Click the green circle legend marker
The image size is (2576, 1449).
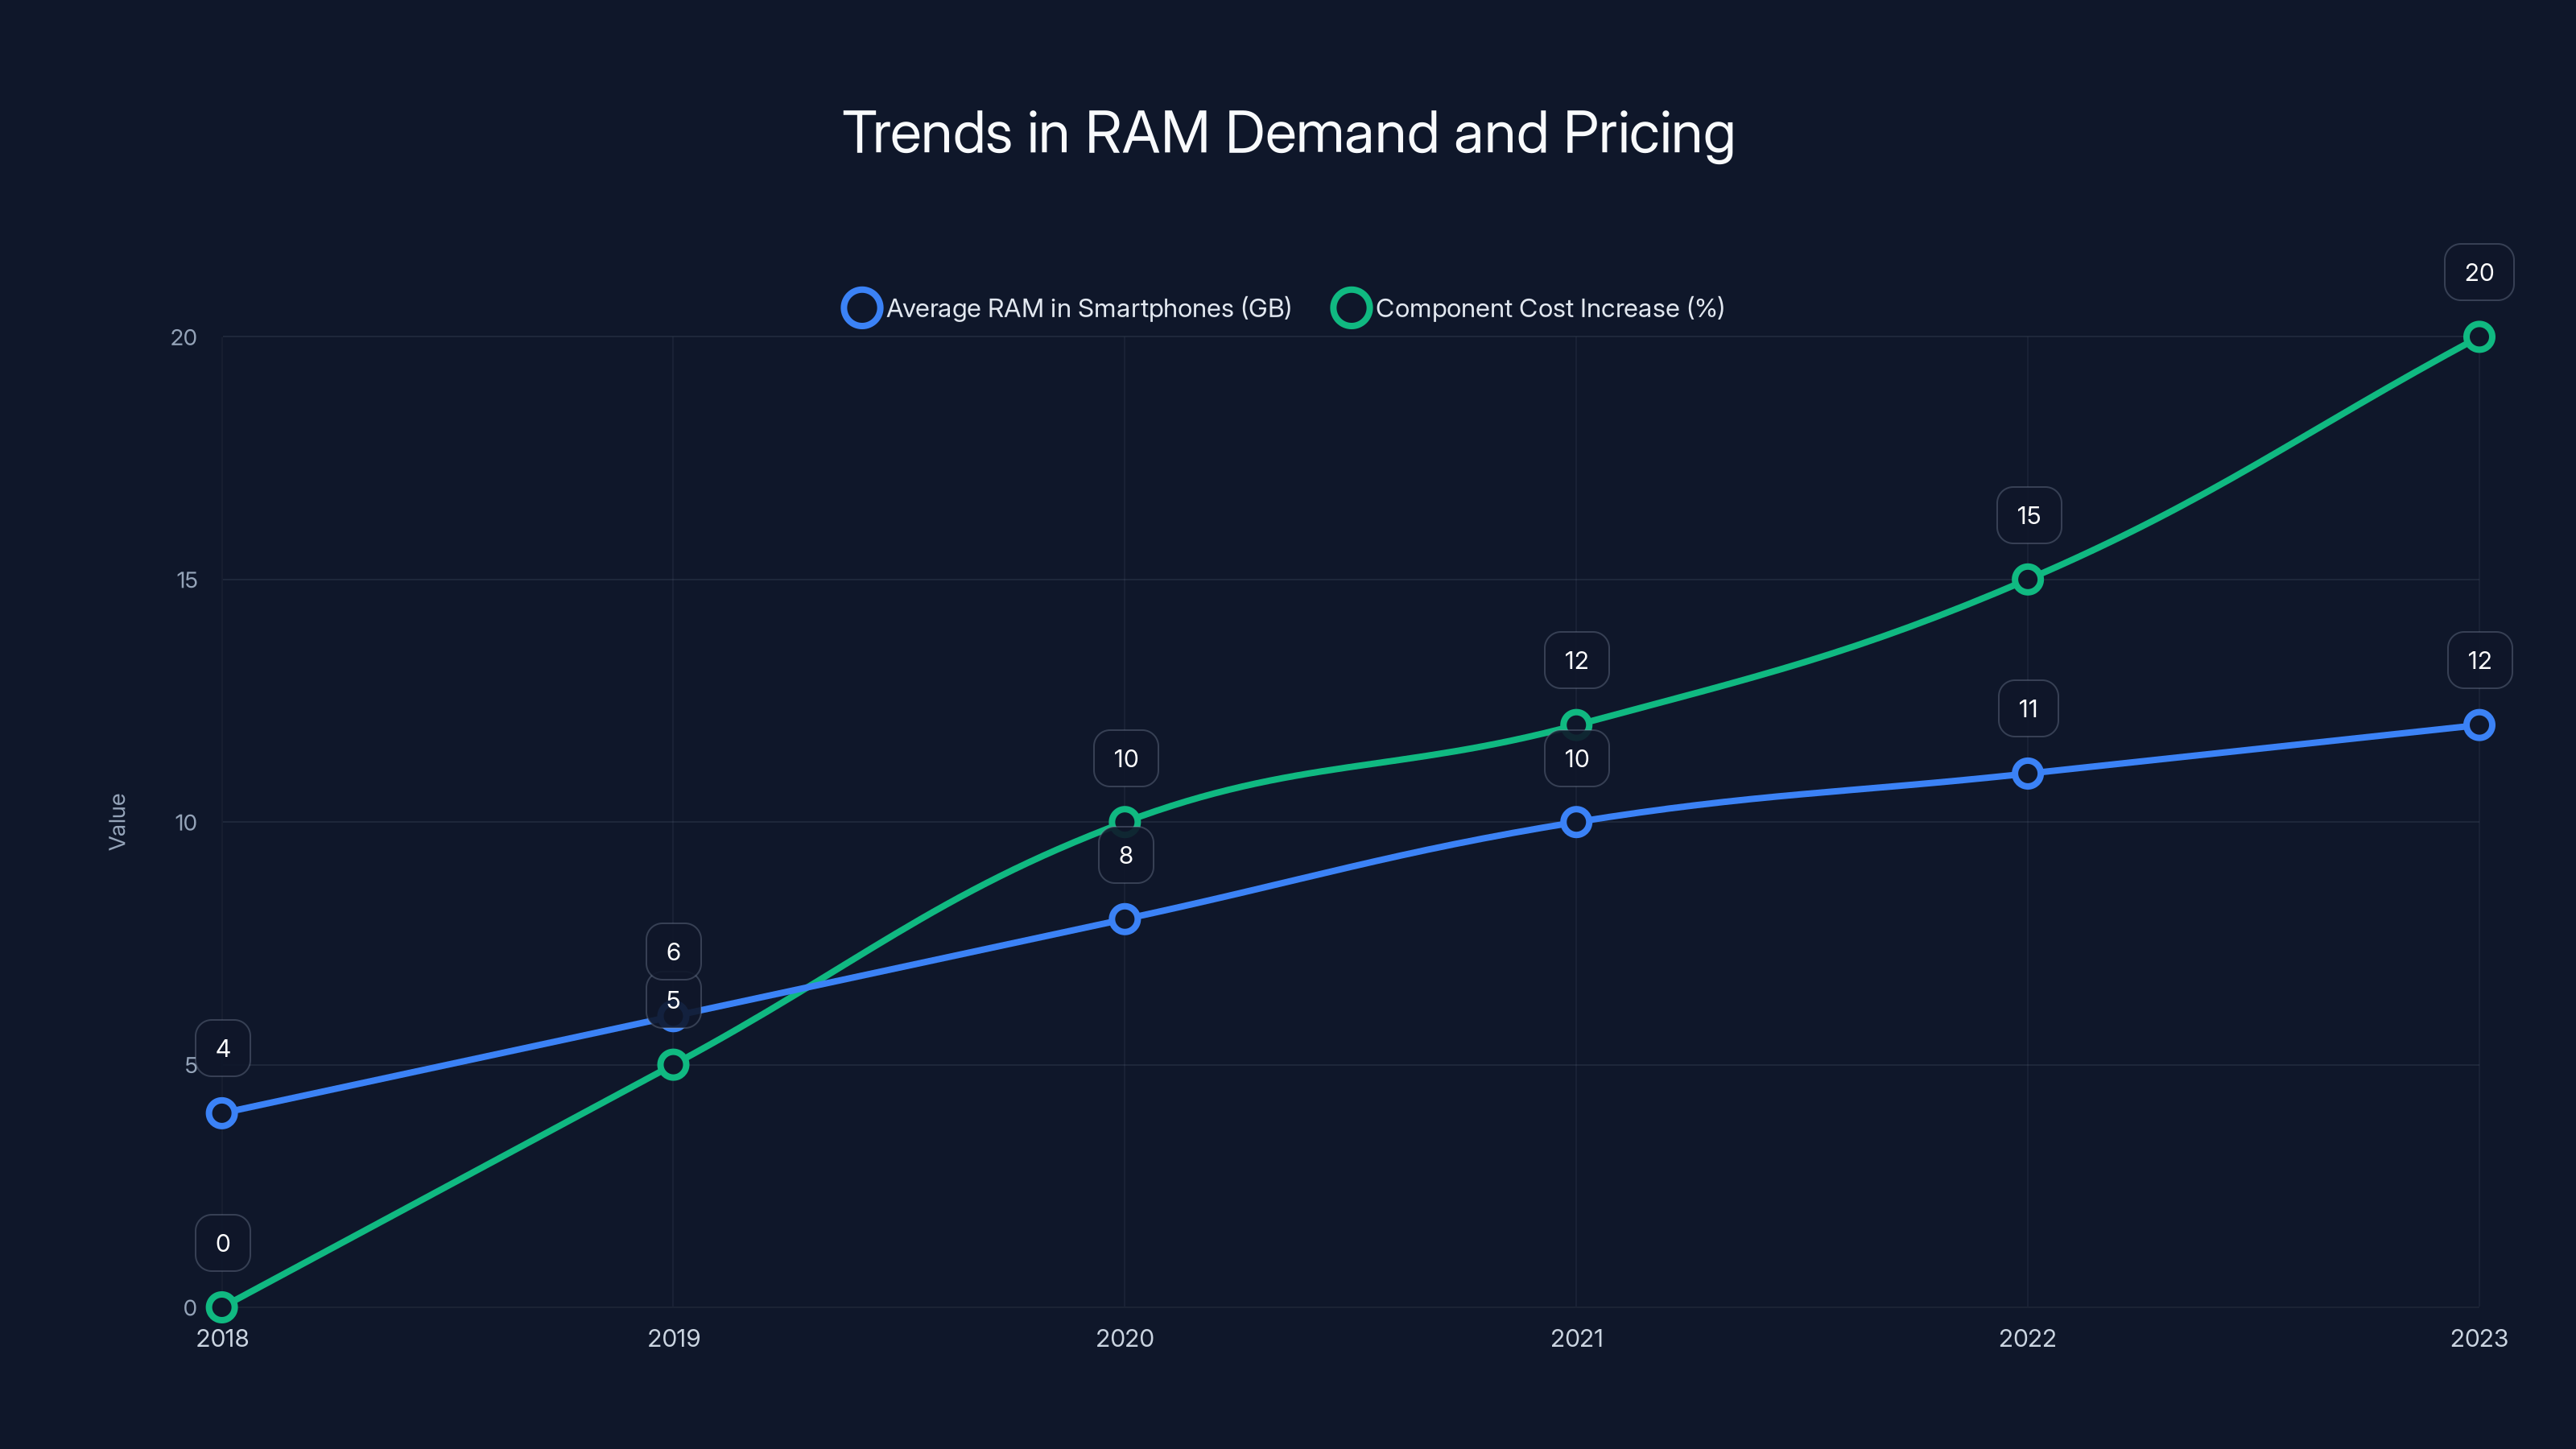1352,308
